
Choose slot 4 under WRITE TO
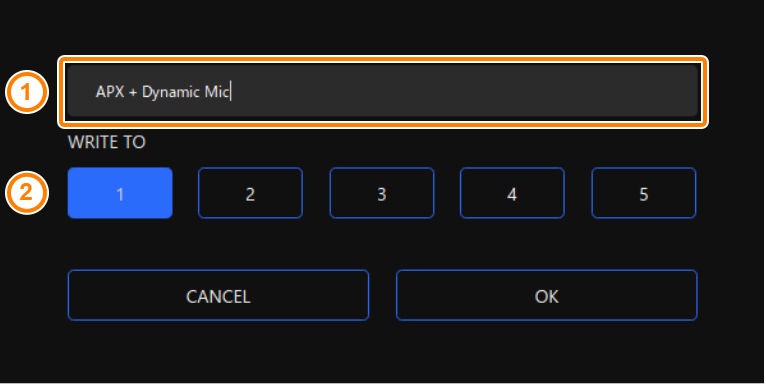(x=512, y=193)
